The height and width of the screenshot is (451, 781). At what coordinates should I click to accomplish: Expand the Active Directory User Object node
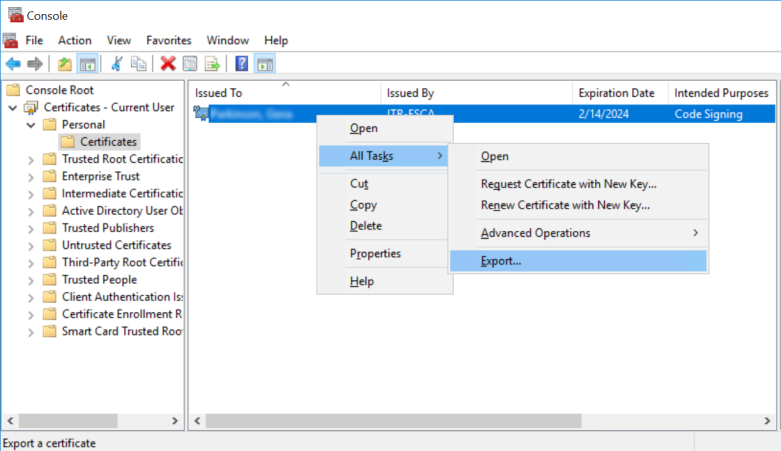(x=31, y=212)
